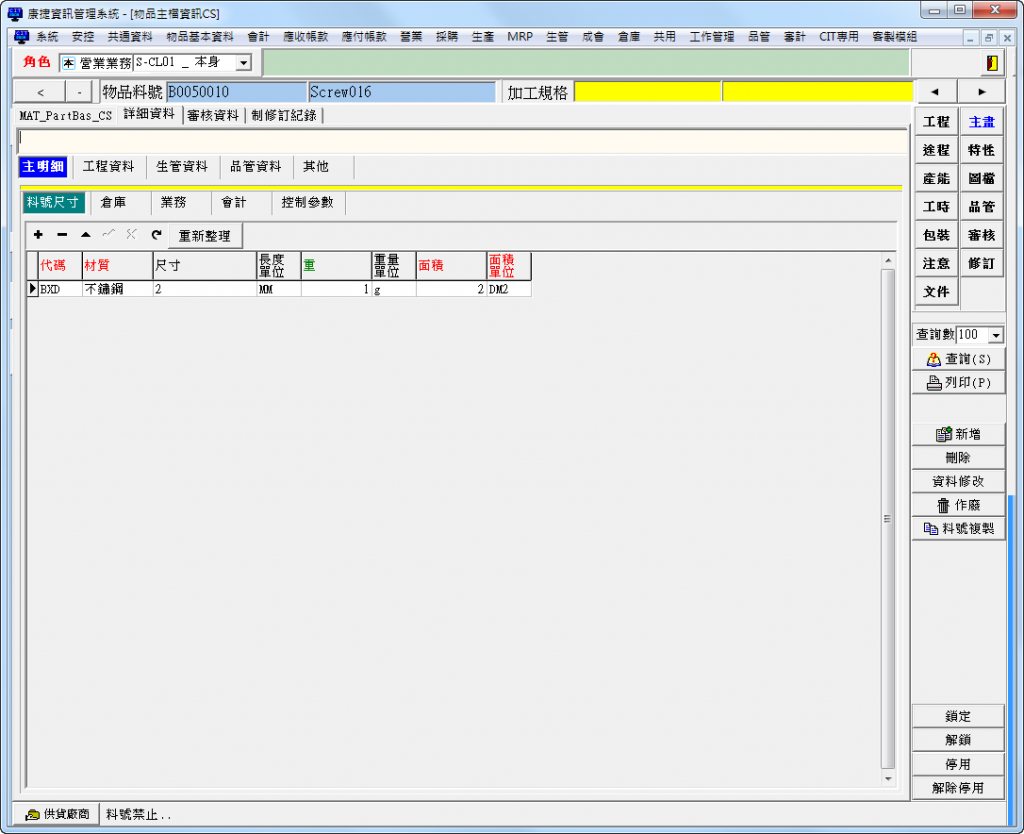This screenshot has width=1024, height=834.
Task: Click the circular refresh arrow icon
Action: 156,235
